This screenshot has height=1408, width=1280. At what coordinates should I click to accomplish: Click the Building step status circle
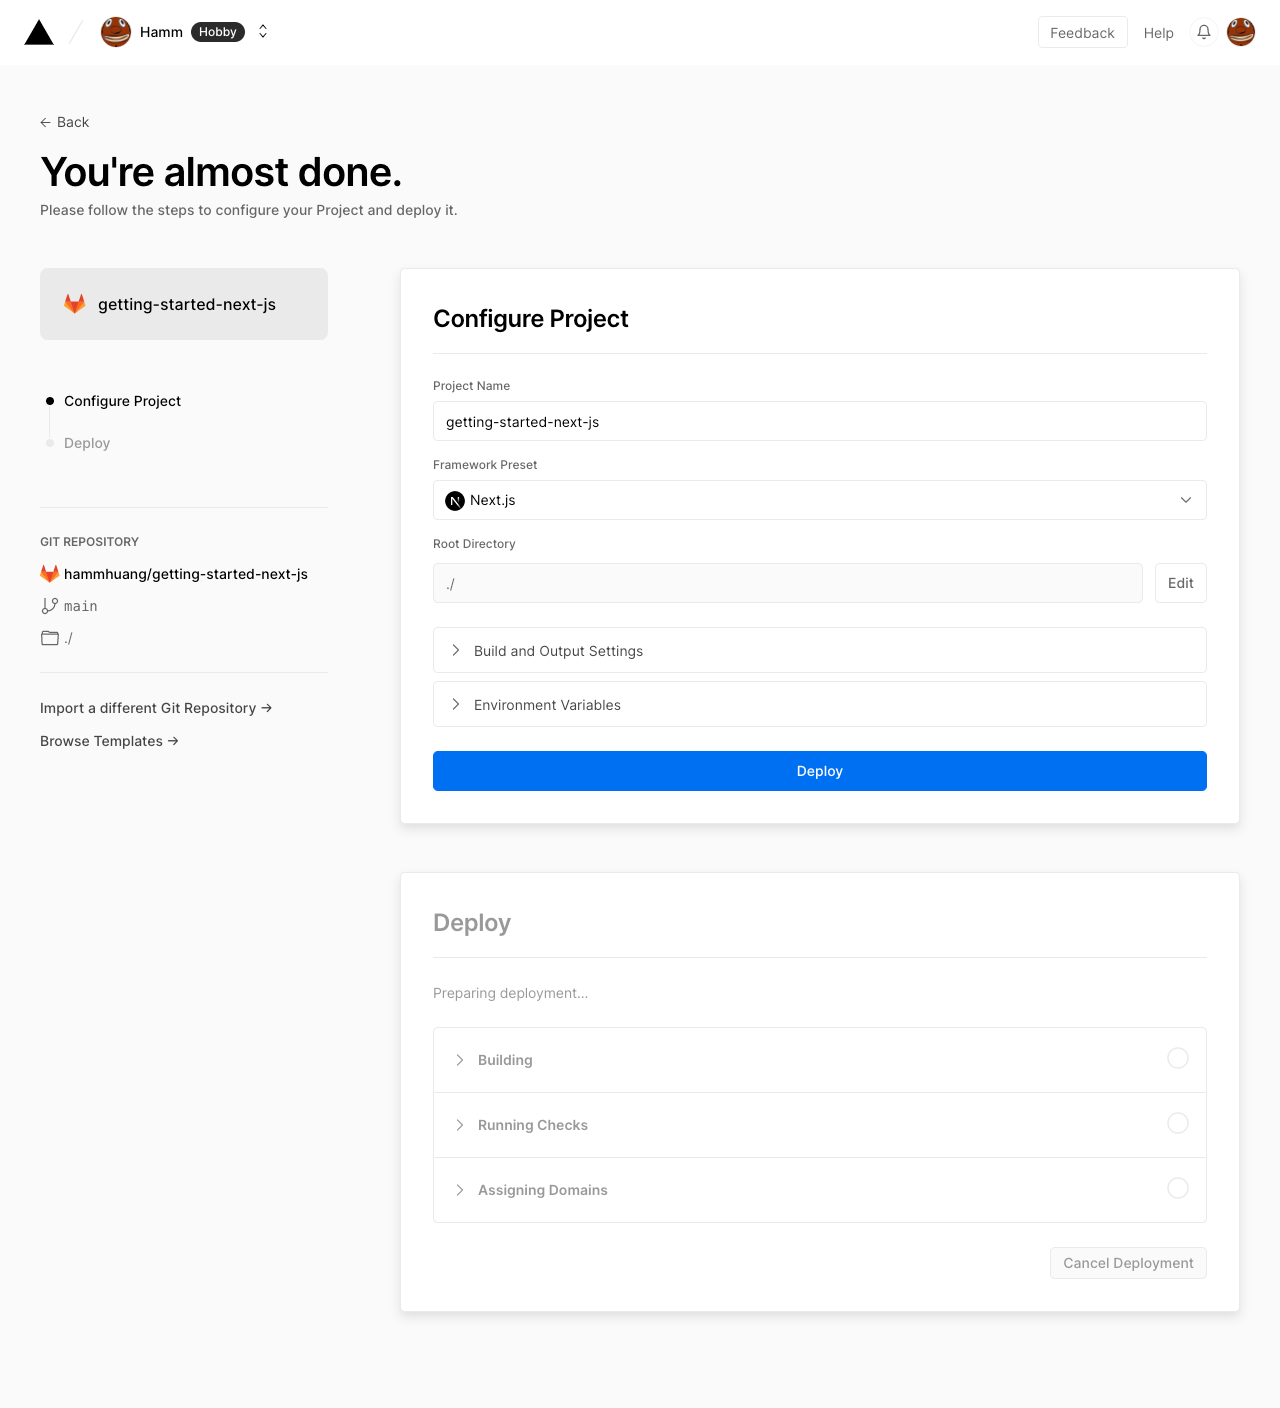[x=1178, y=1058]
